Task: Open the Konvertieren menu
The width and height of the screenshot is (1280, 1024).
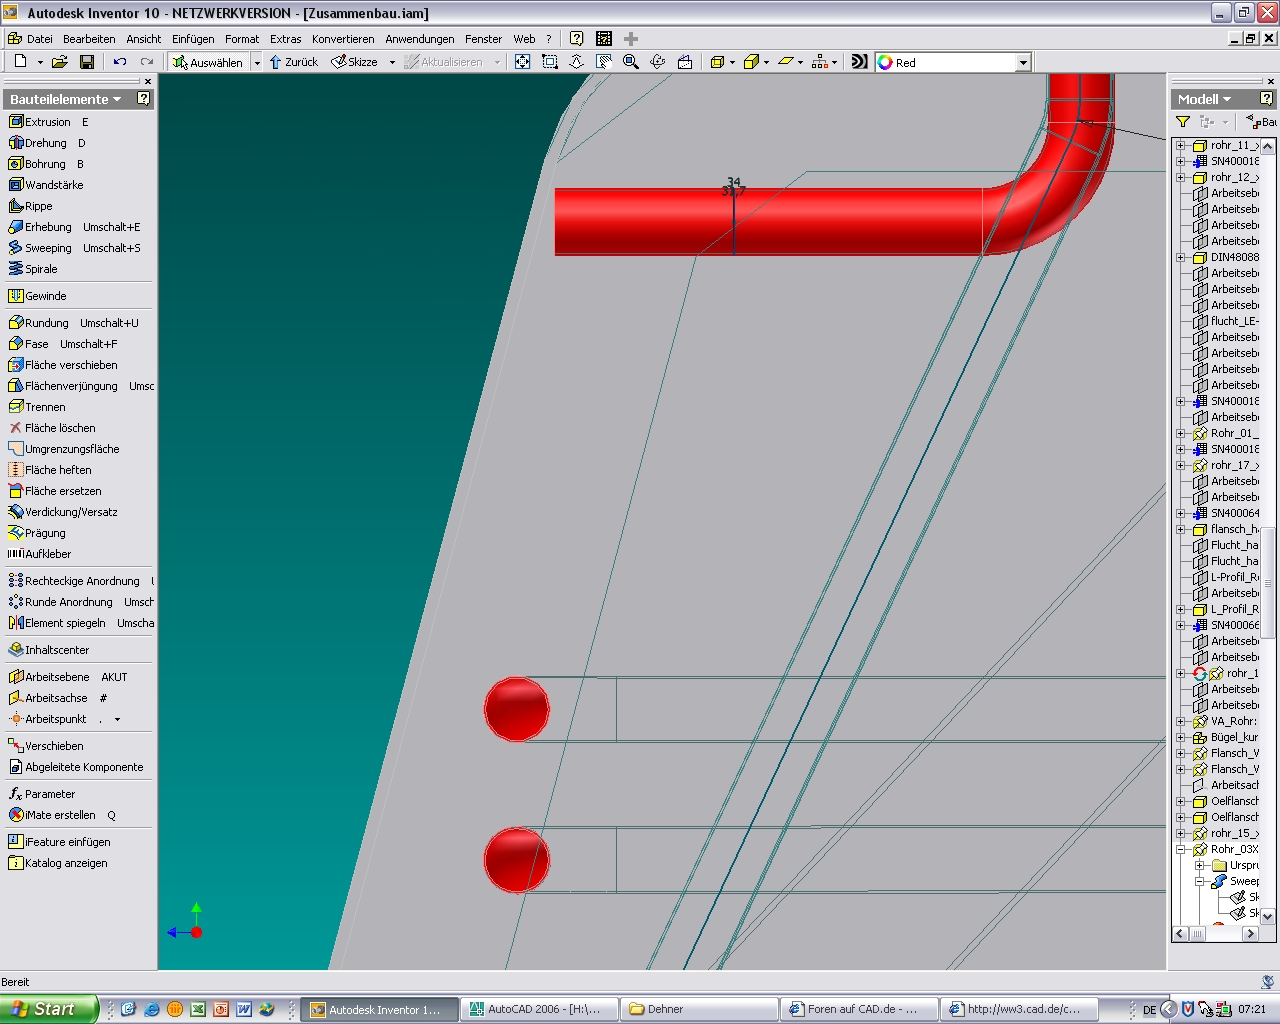Action: coord(343,39)
